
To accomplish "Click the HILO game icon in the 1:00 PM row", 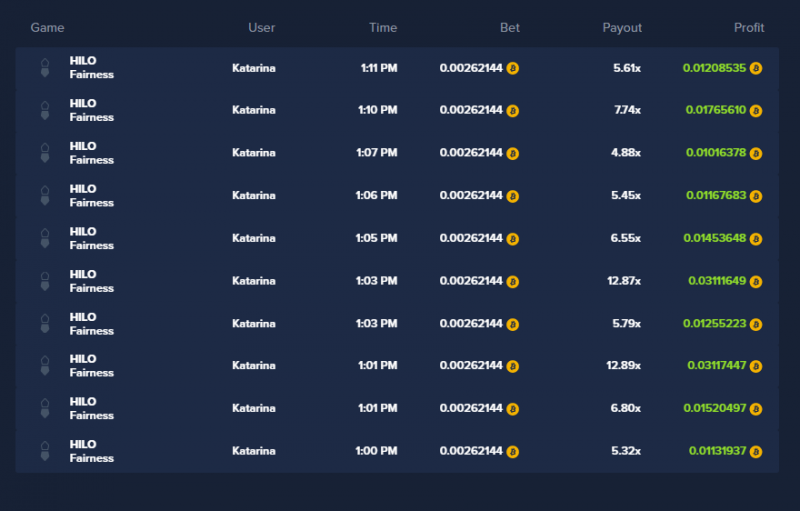I will click(45, 451).
